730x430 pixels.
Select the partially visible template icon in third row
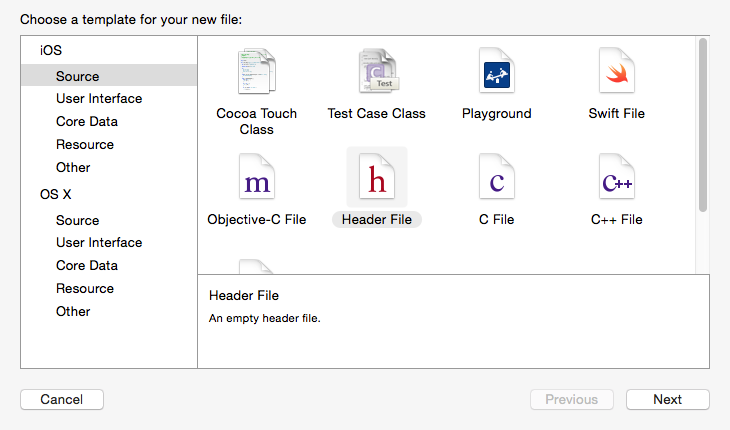(x=256, y=266)
